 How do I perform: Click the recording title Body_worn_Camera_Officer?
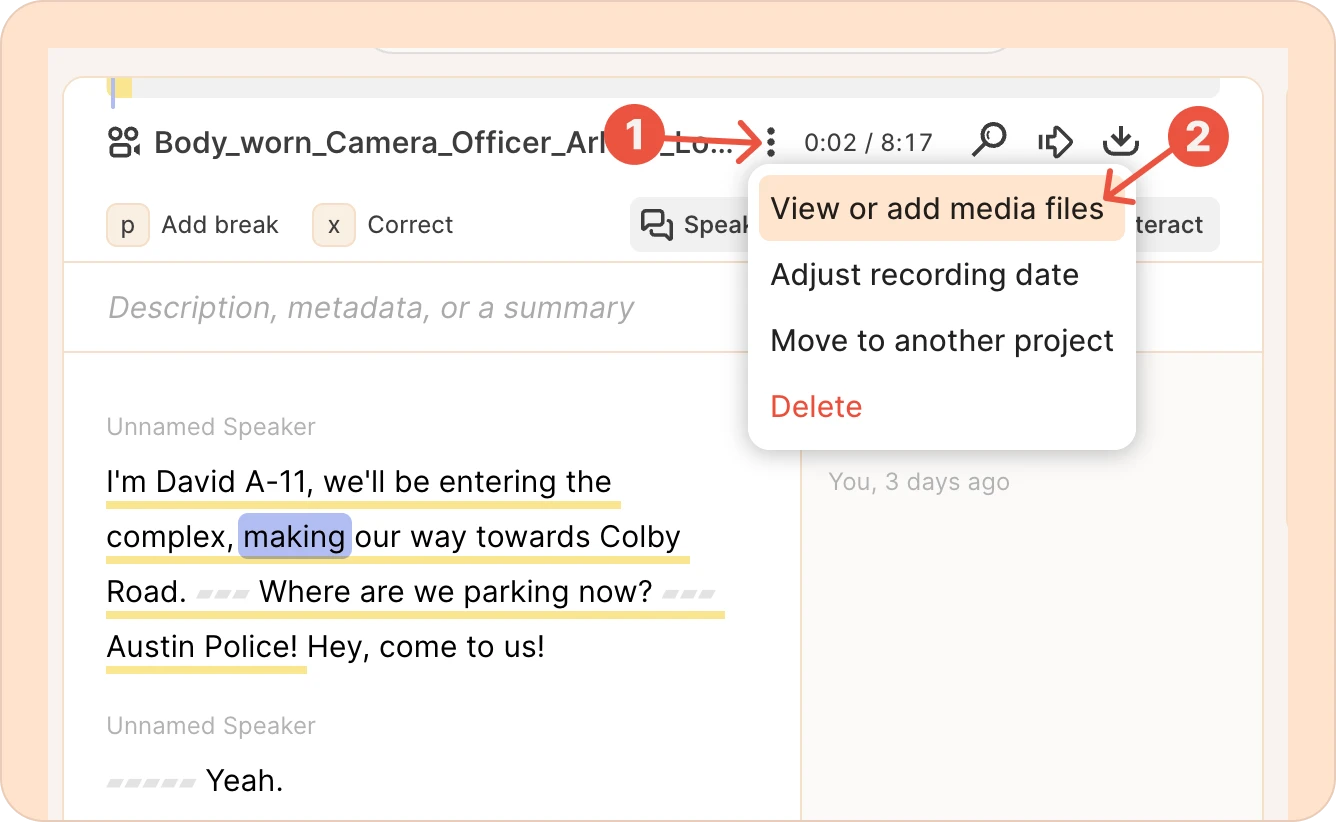443,143
